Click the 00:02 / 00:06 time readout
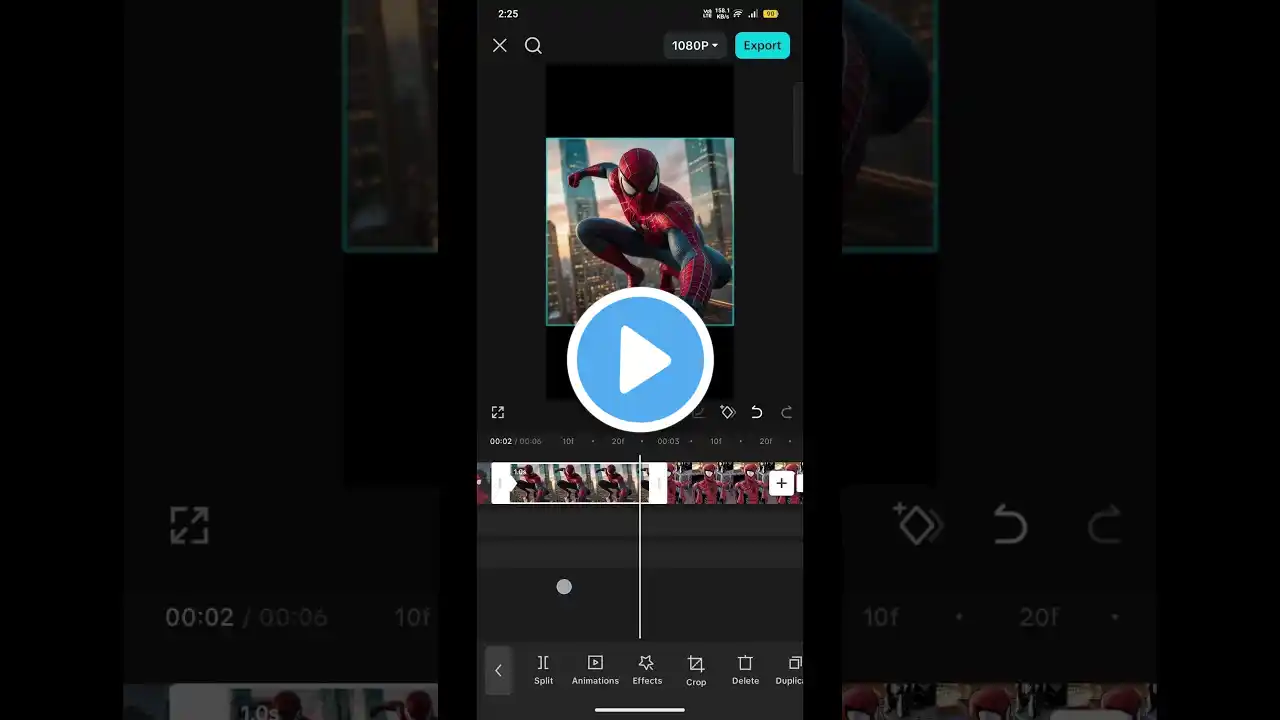The width and height of the screenshot is (1280, 720). (x=515, y=441)
